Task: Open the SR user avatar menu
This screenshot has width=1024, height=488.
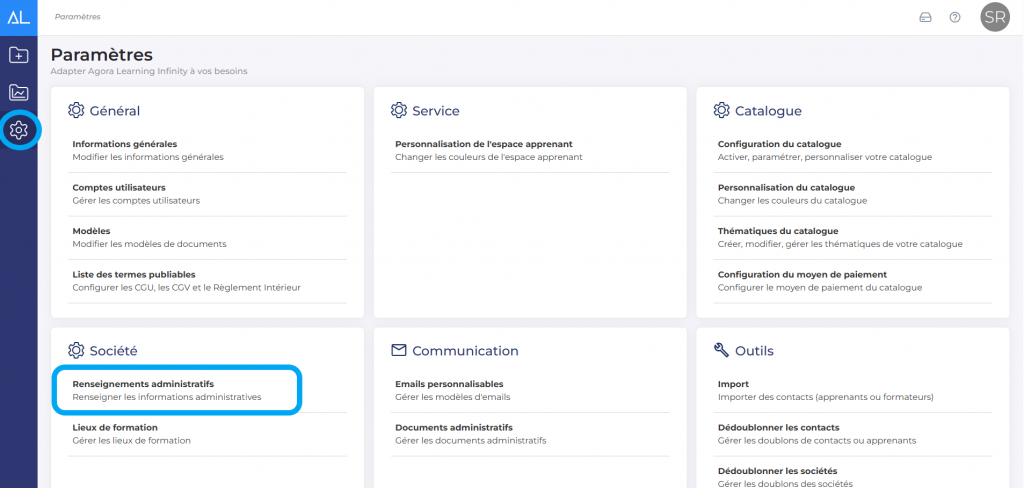Action: (x=994, y=17)
